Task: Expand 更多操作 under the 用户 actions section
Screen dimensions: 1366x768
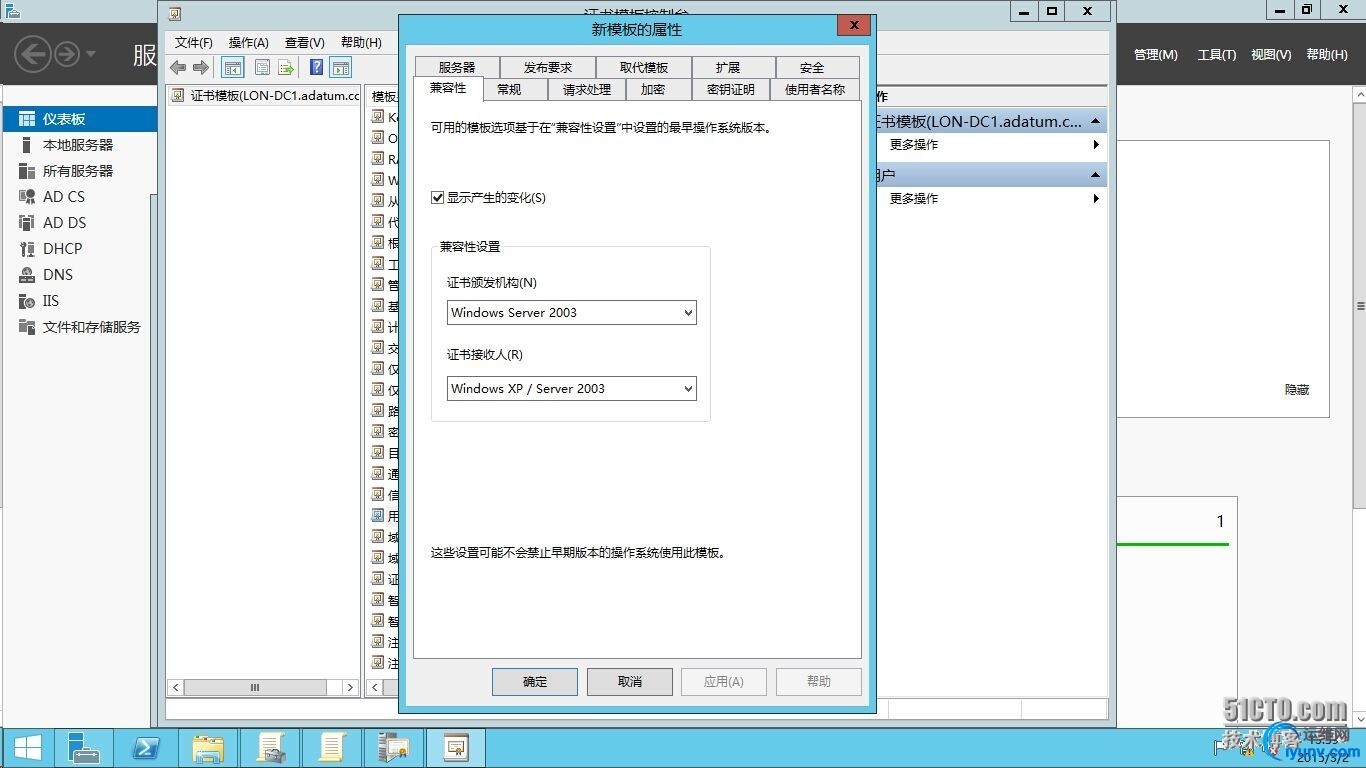Action: 995,199
